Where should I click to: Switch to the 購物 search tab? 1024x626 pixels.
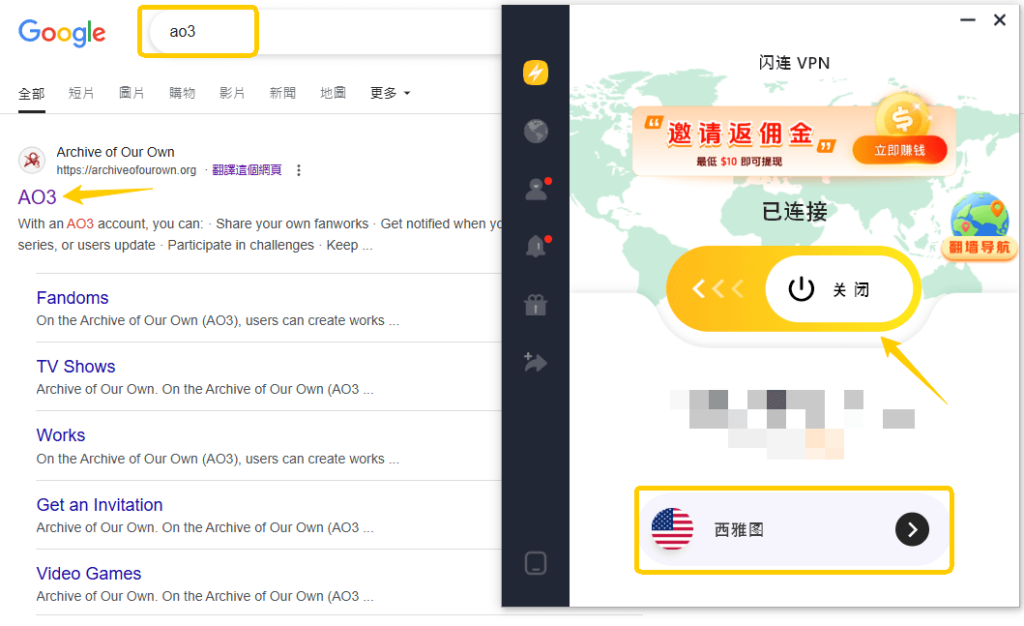(x=182, y=93)
